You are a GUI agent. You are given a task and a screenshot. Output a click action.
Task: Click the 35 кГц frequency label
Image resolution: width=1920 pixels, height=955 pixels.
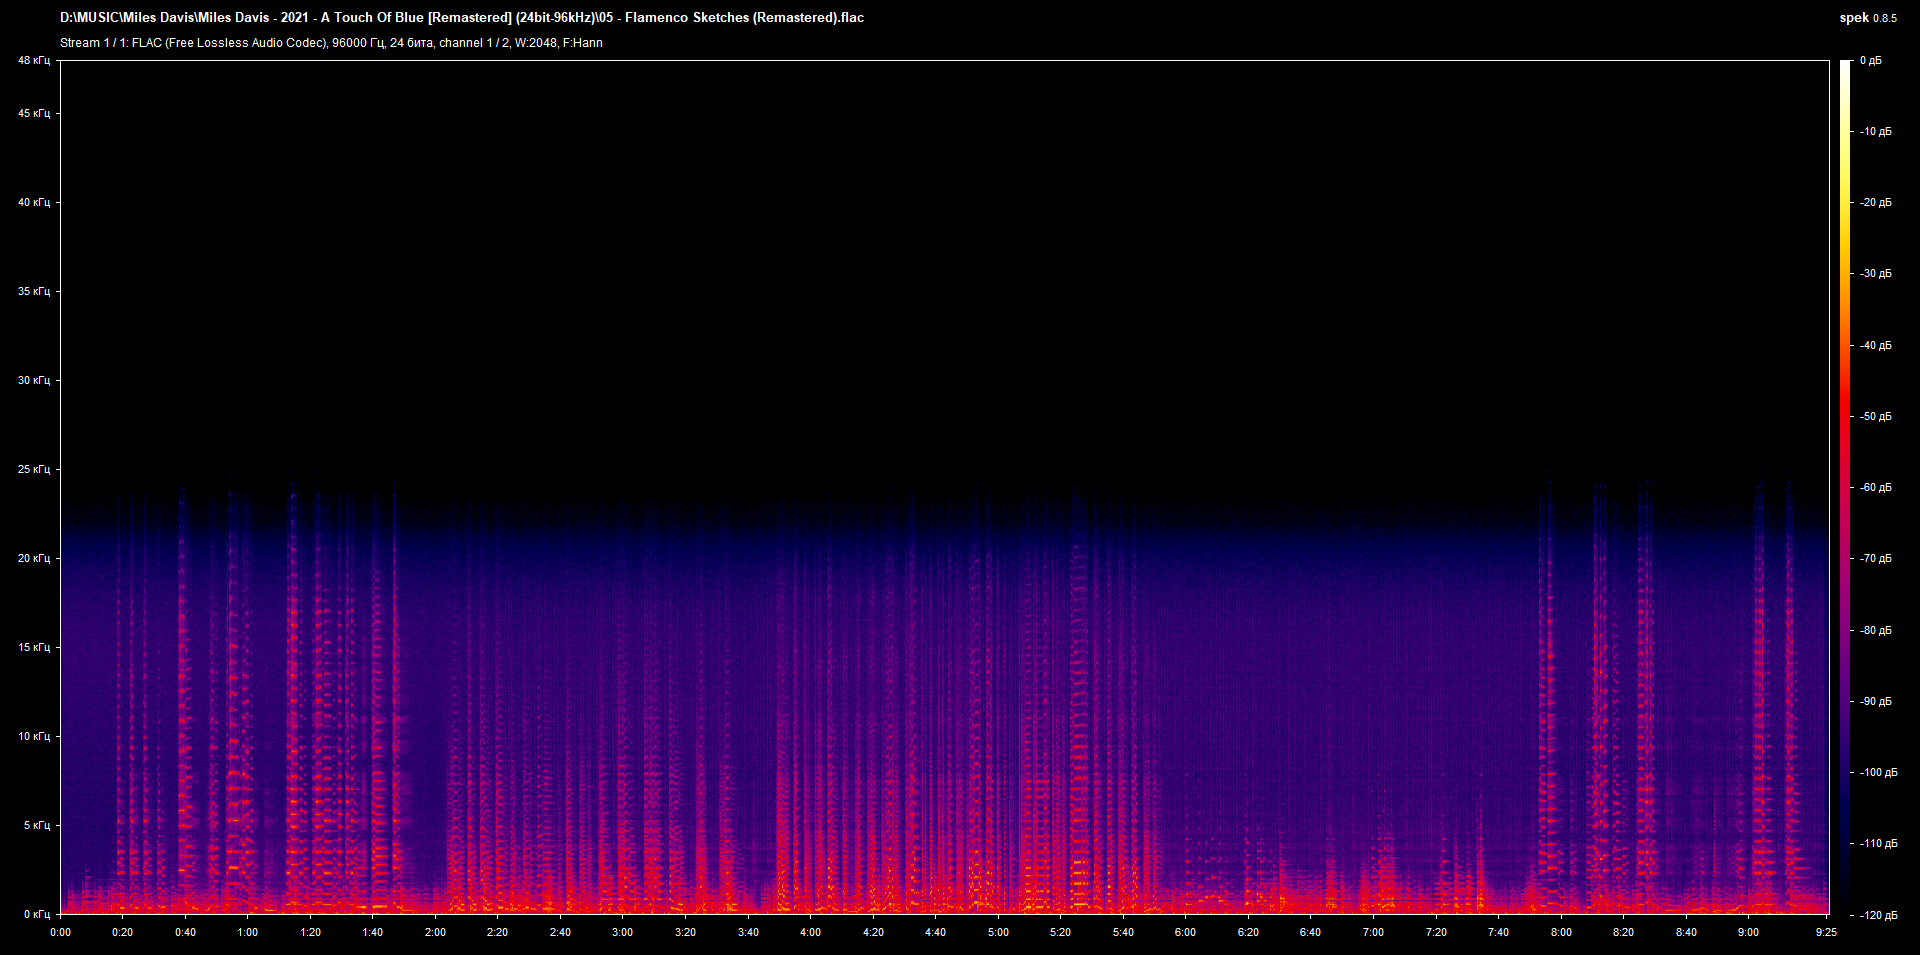34,291
